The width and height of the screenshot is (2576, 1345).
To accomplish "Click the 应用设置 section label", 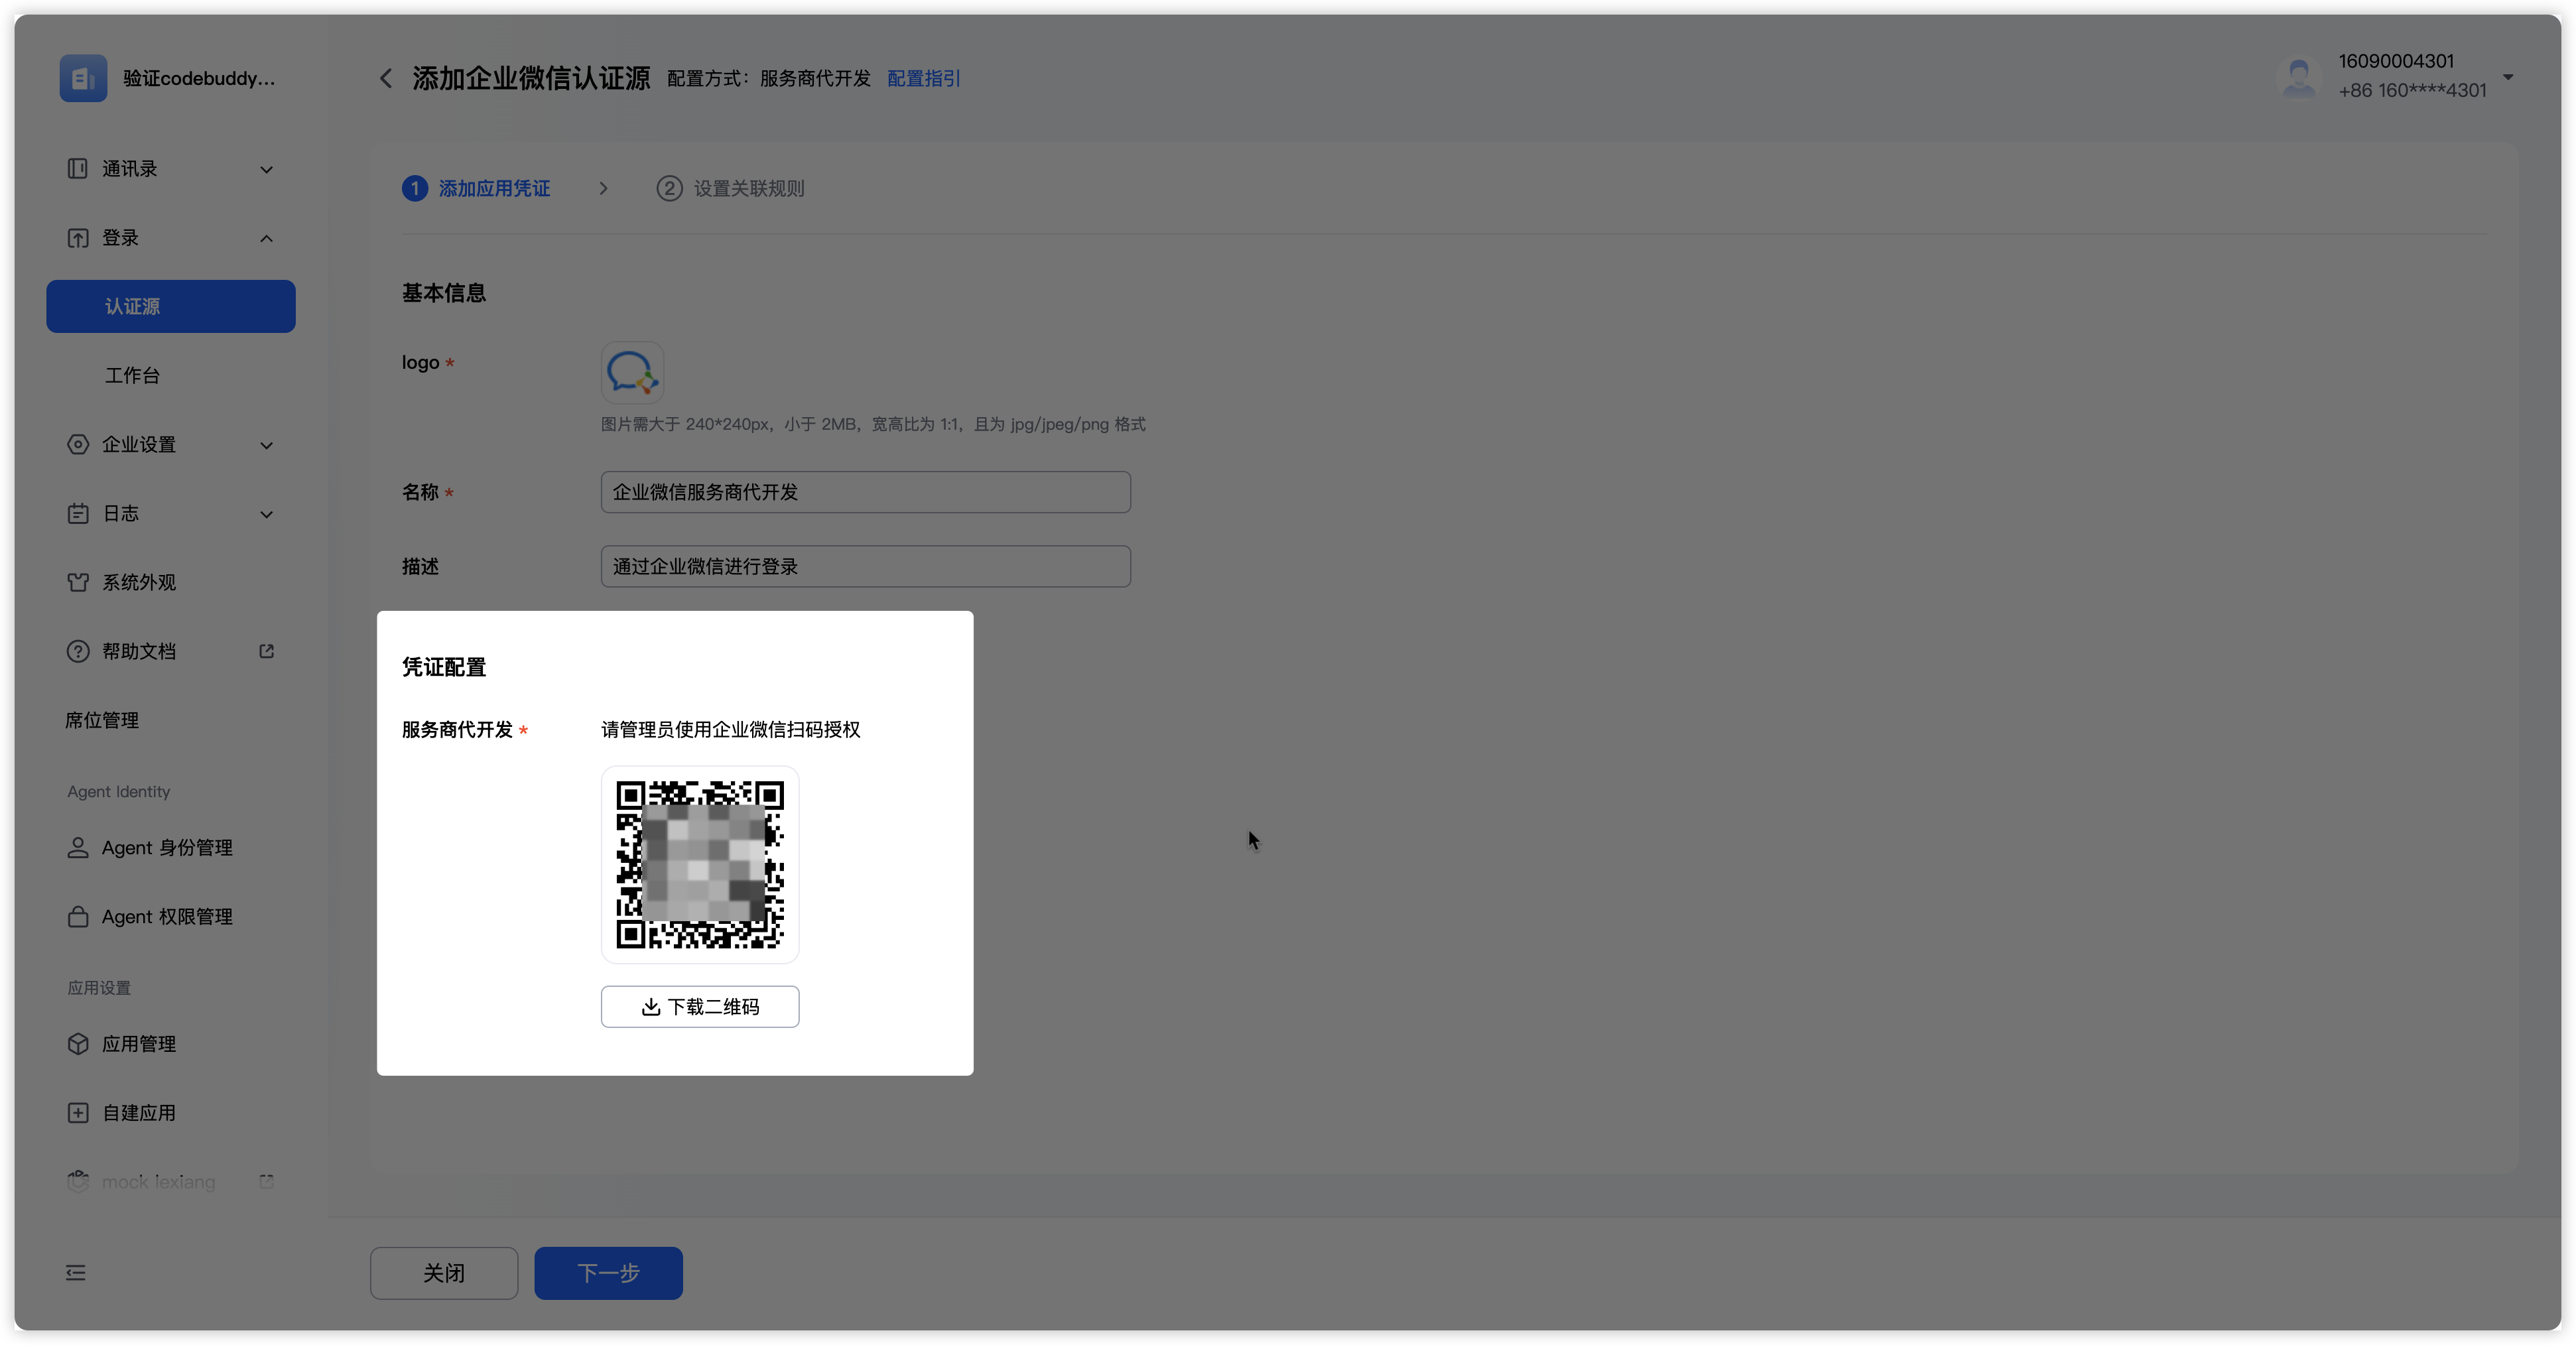I will pos(99,987).
